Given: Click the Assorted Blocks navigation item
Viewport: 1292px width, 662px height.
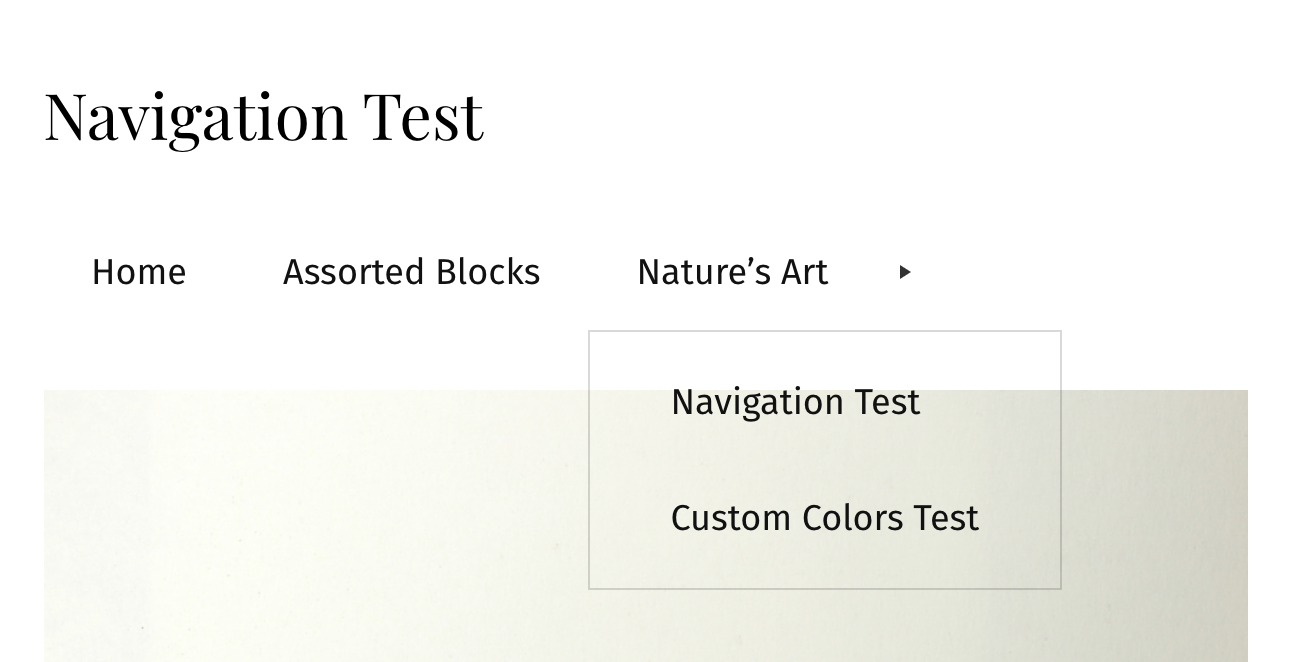Looking at the screenshot, I should [x=411, y=272].
